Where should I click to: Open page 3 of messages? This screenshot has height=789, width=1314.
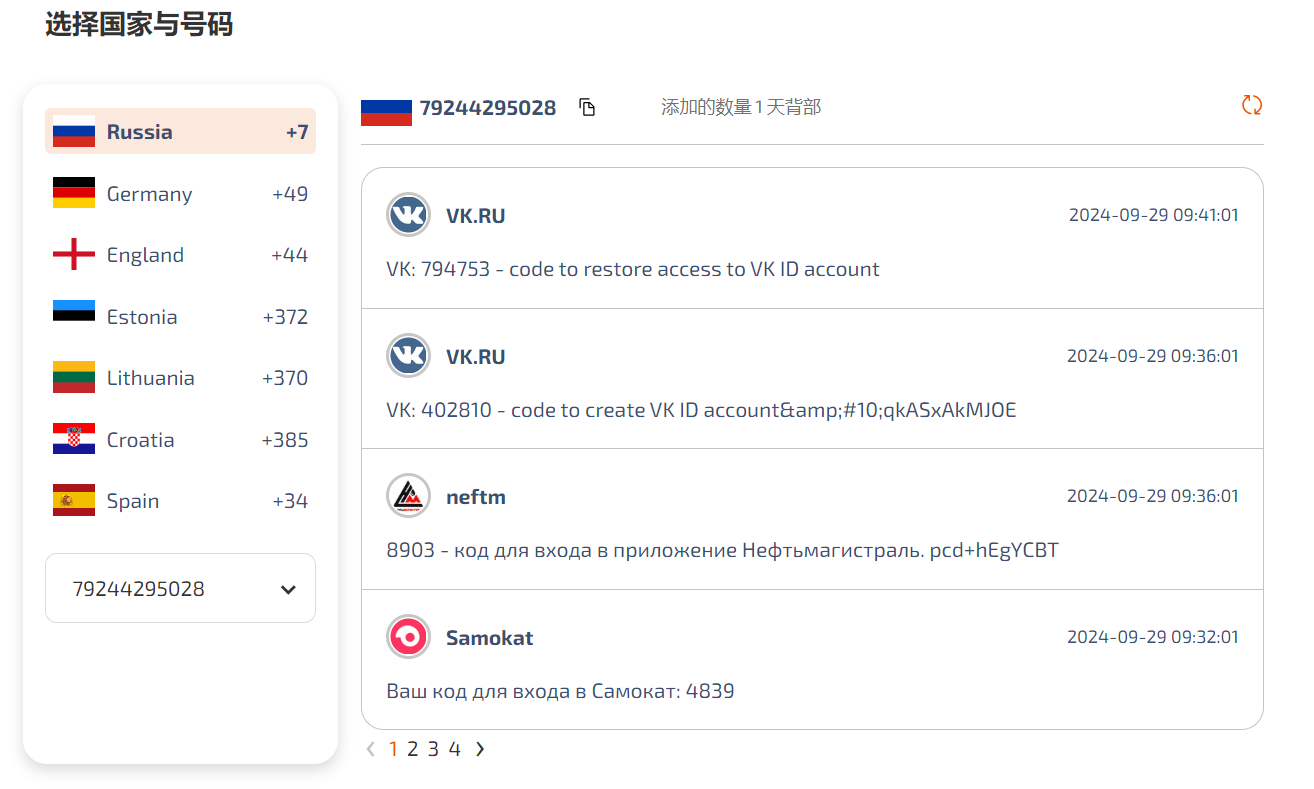coord(433,749)
